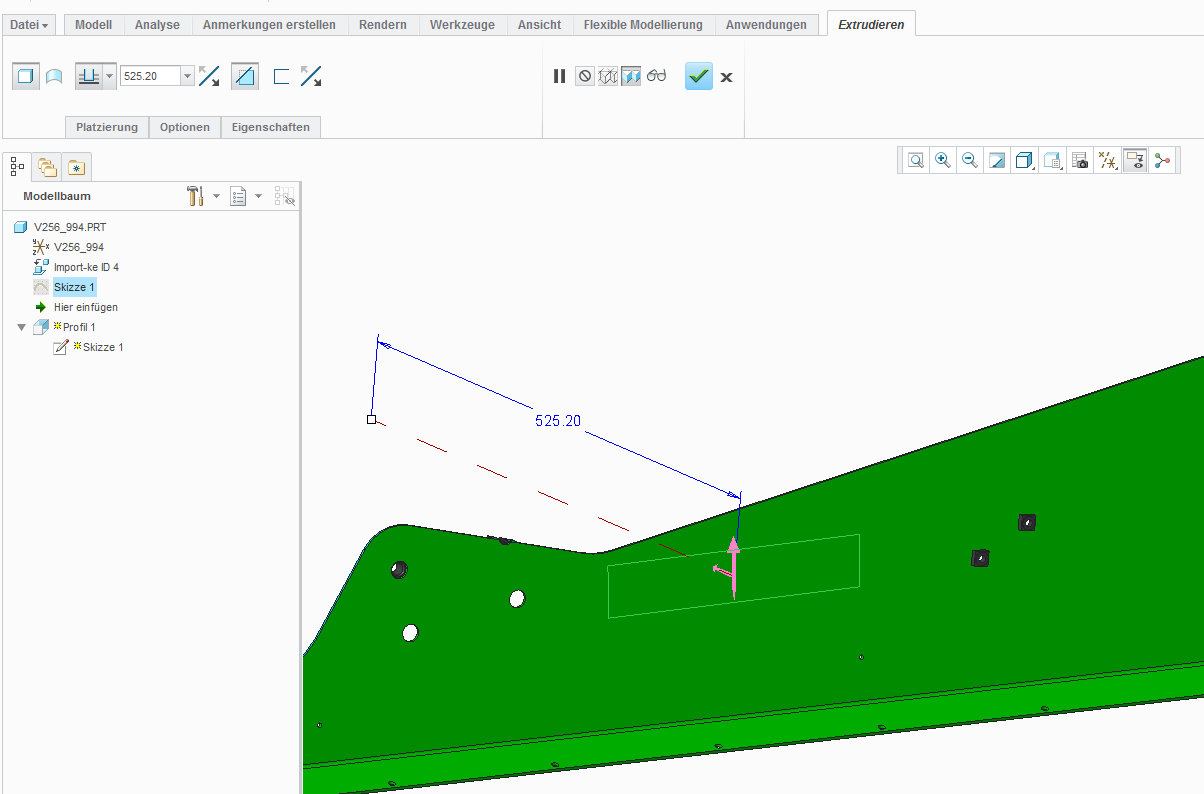
Task: Open the Optionen panel
Action: 185,127
